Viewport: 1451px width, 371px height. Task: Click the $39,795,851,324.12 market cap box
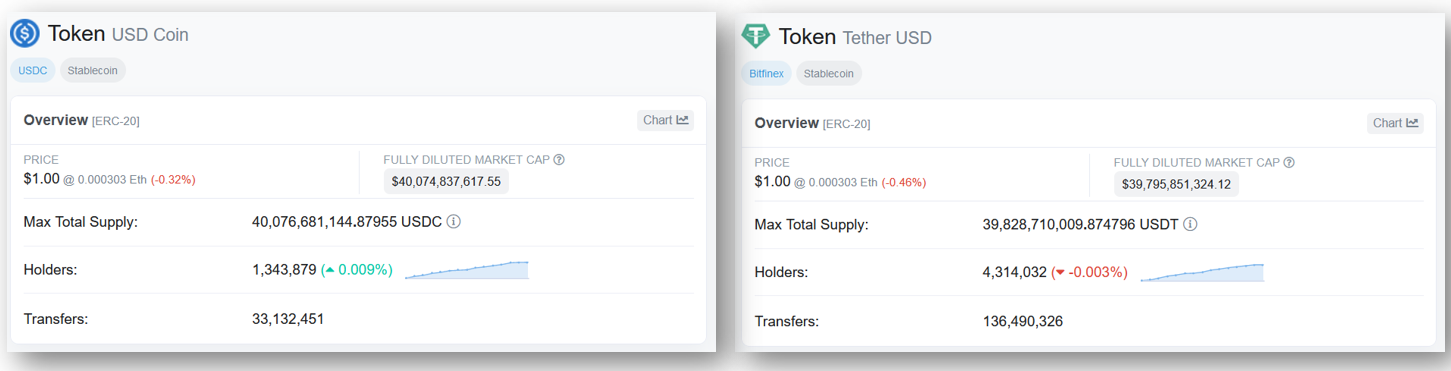(1176, 184)
